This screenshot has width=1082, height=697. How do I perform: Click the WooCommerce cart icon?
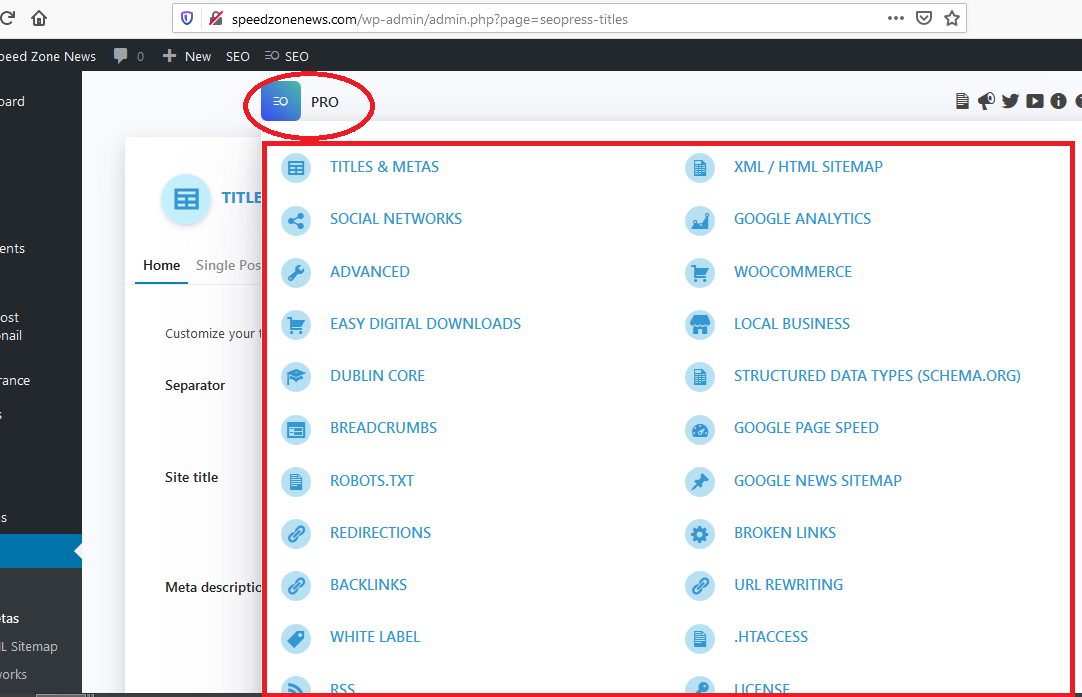point(699,272)
